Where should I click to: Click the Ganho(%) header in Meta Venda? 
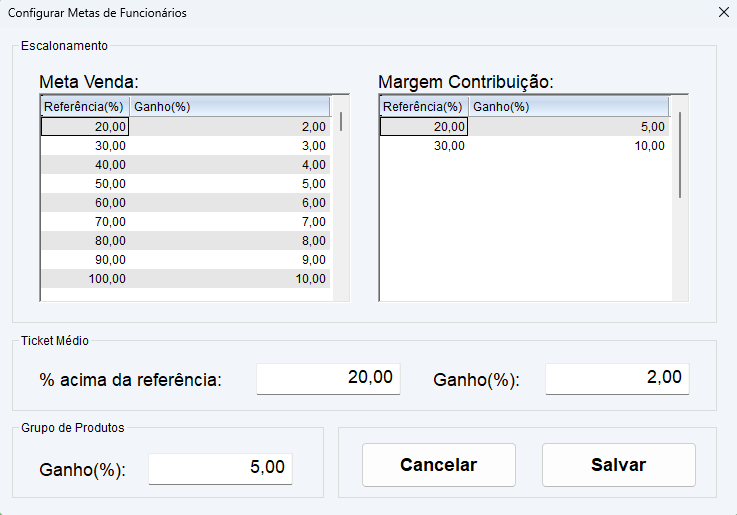[230, 107]
